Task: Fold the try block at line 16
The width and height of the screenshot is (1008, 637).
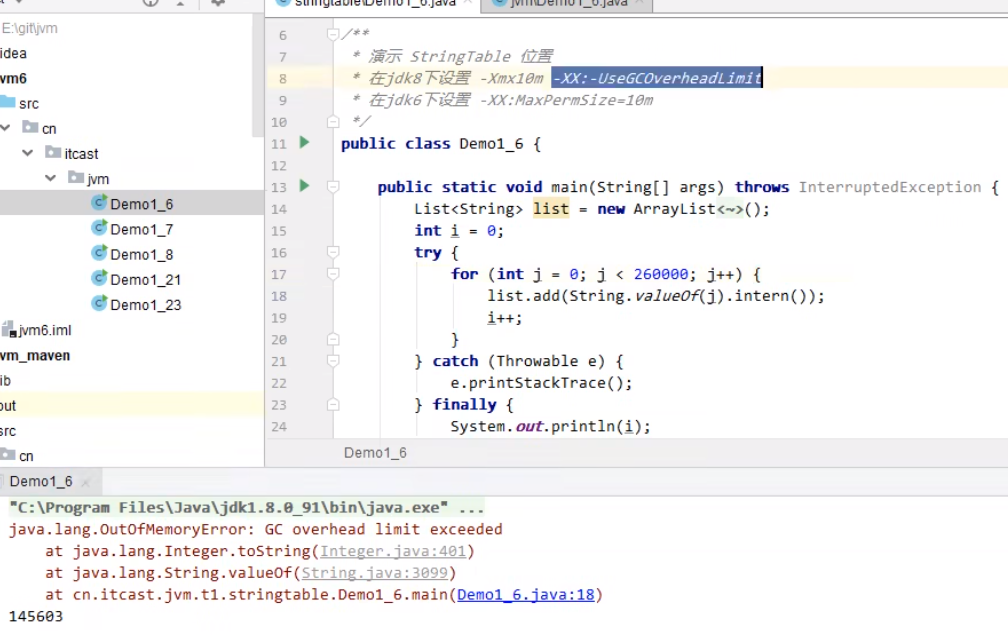Action: pyautogui.click(x=333, y=252)
